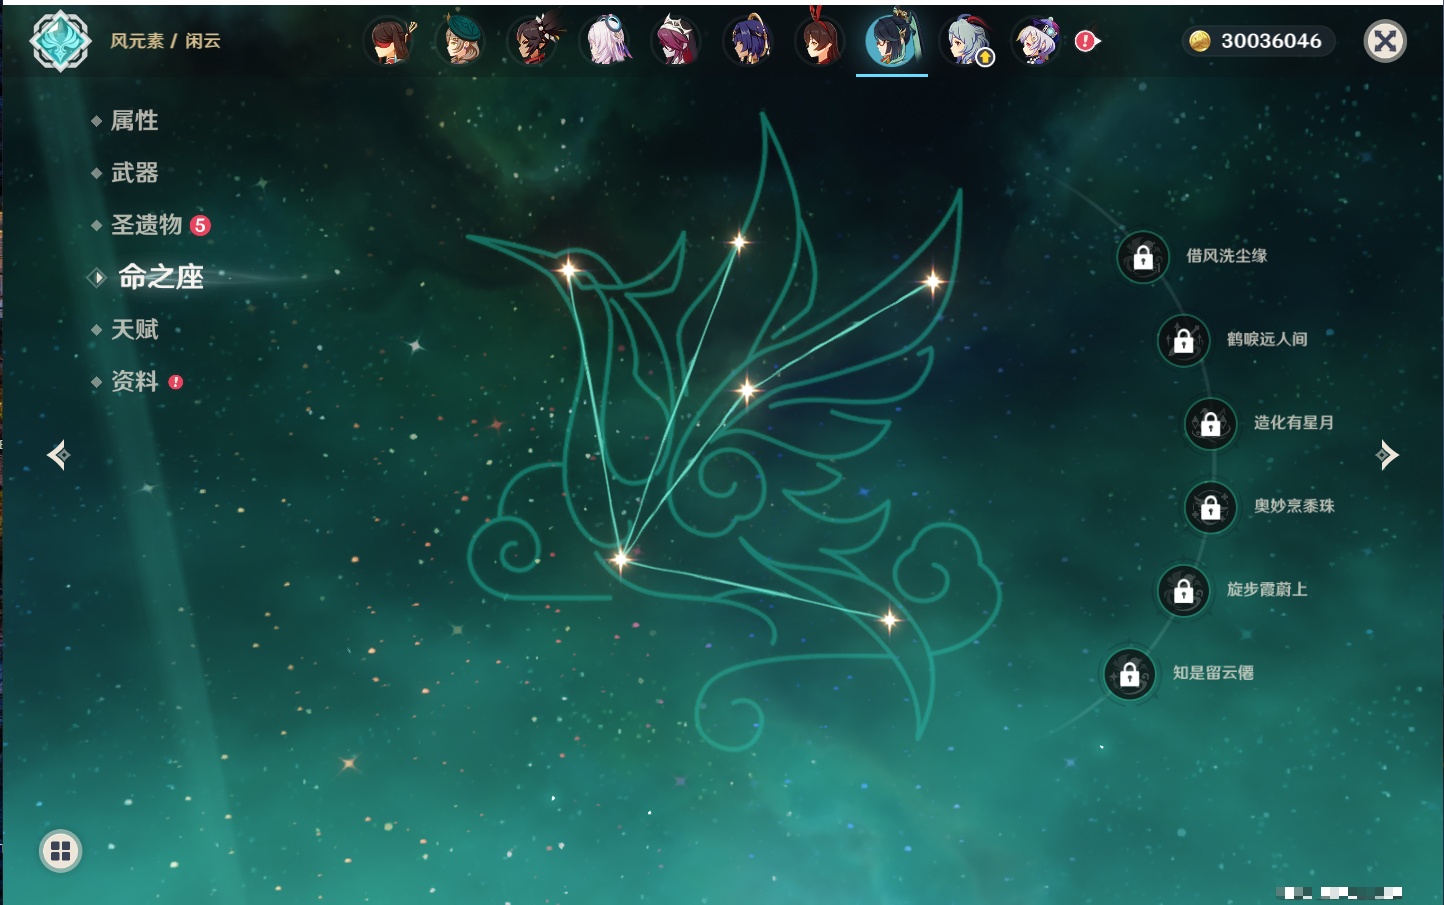Click the star node on the lower-right cloud
Viewport: 1444px width, 905px height.
(889, 620)
